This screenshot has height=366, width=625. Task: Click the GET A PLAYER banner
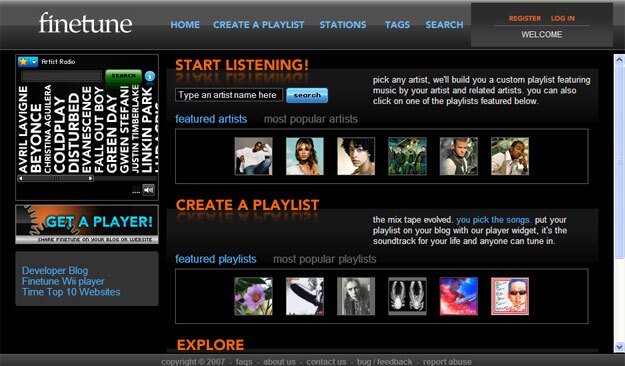87,224
